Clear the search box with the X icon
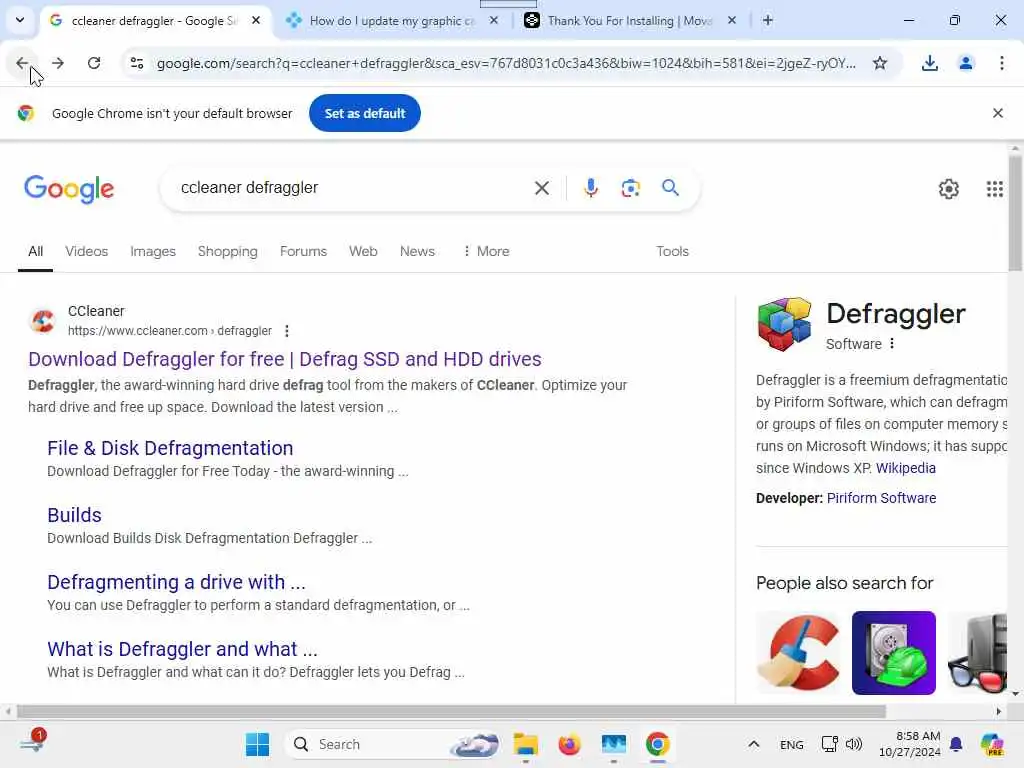 [541, 188]
